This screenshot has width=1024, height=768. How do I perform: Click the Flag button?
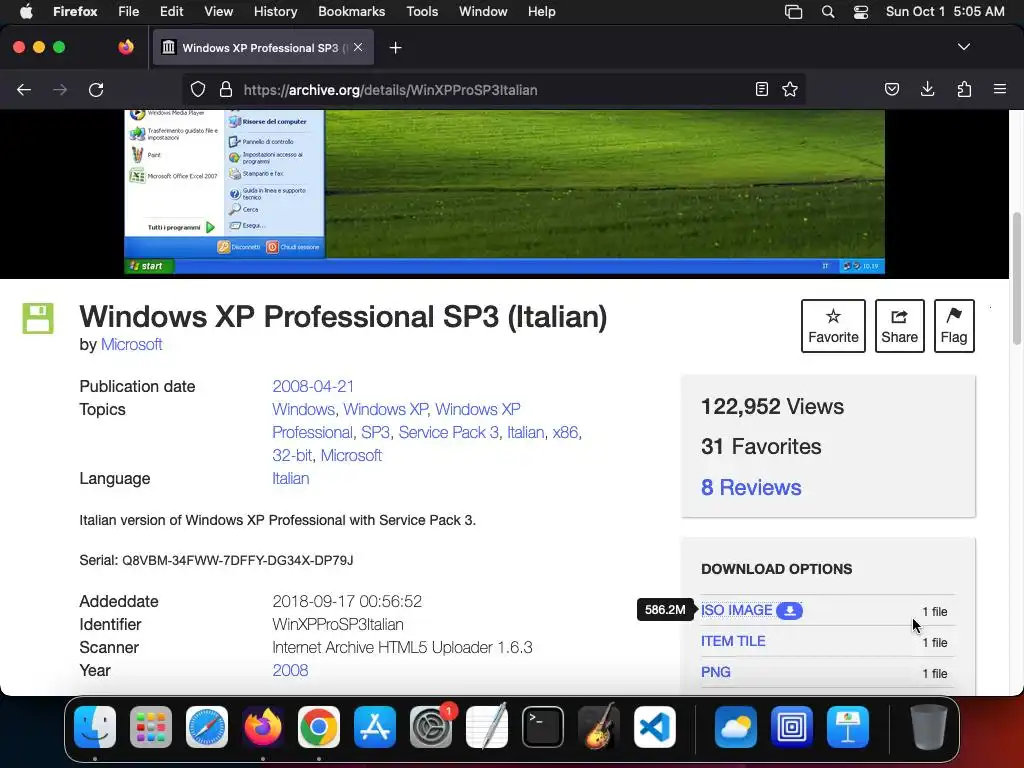click(954, 326)
